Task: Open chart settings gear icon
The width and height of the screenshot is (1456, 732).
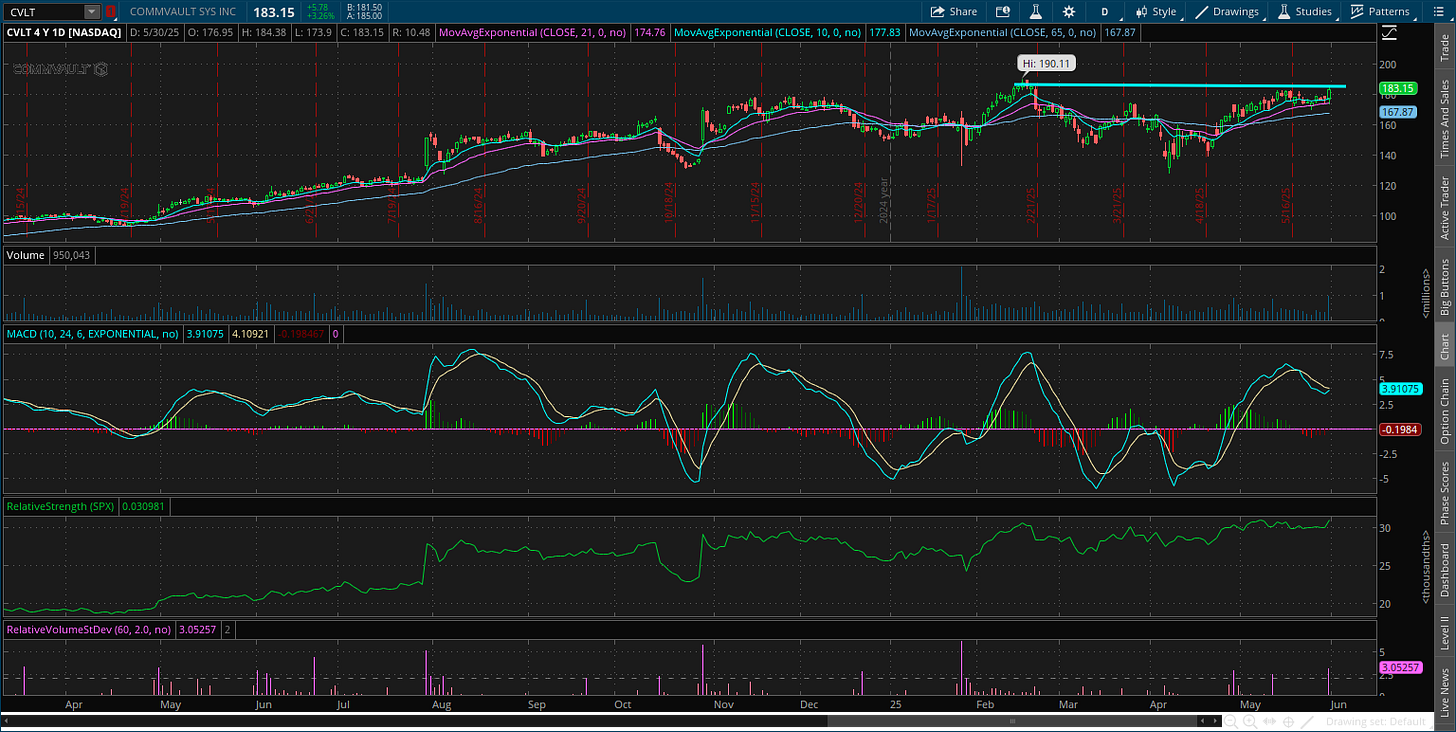Action: pos(1069,12)
